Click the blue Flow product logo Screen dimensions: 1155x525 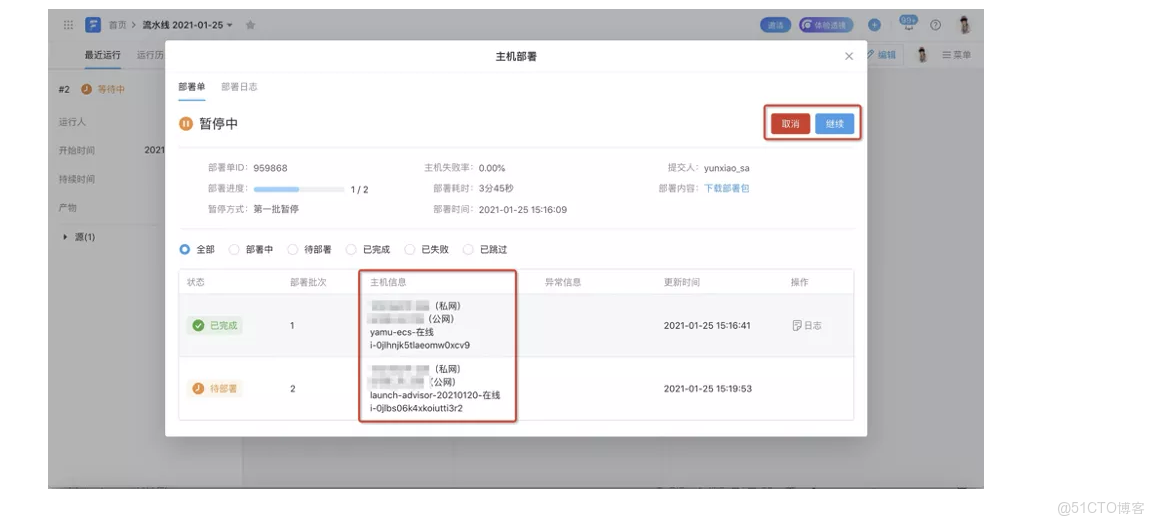pyautogui.click(x=93, y=25)
